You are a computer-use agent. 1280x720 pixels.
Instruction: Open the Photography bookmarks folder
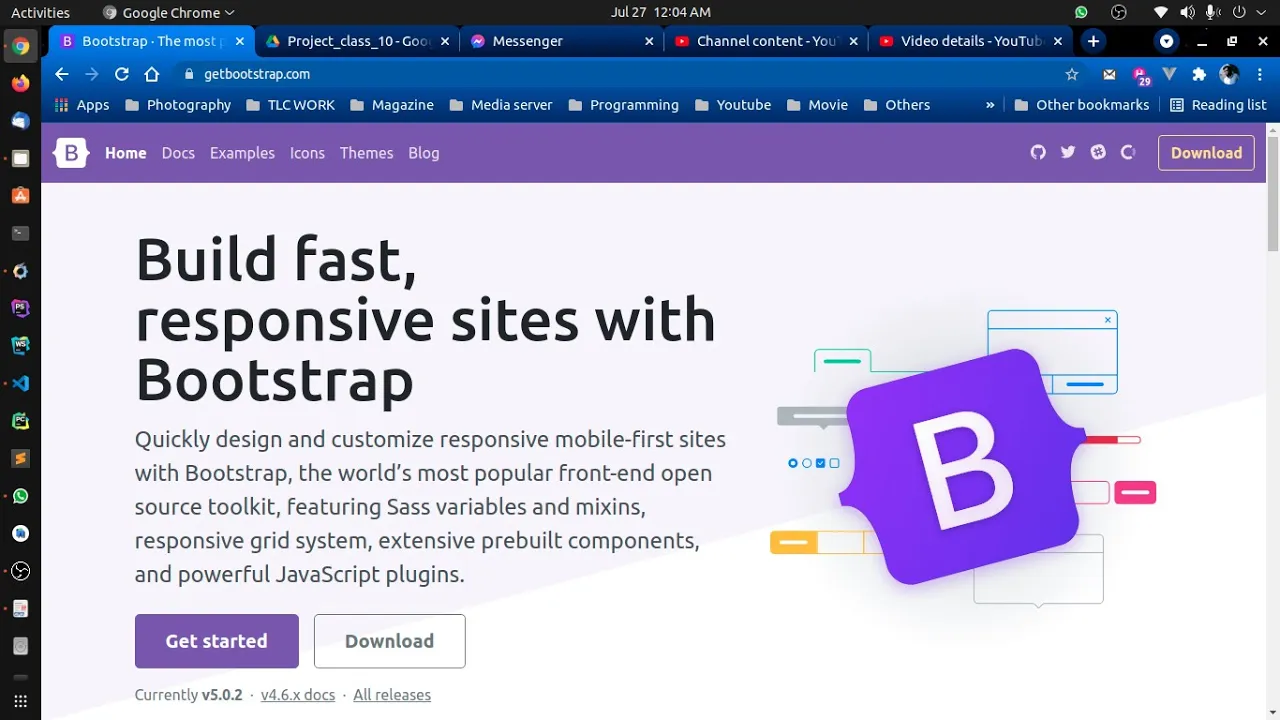point(178,105)
